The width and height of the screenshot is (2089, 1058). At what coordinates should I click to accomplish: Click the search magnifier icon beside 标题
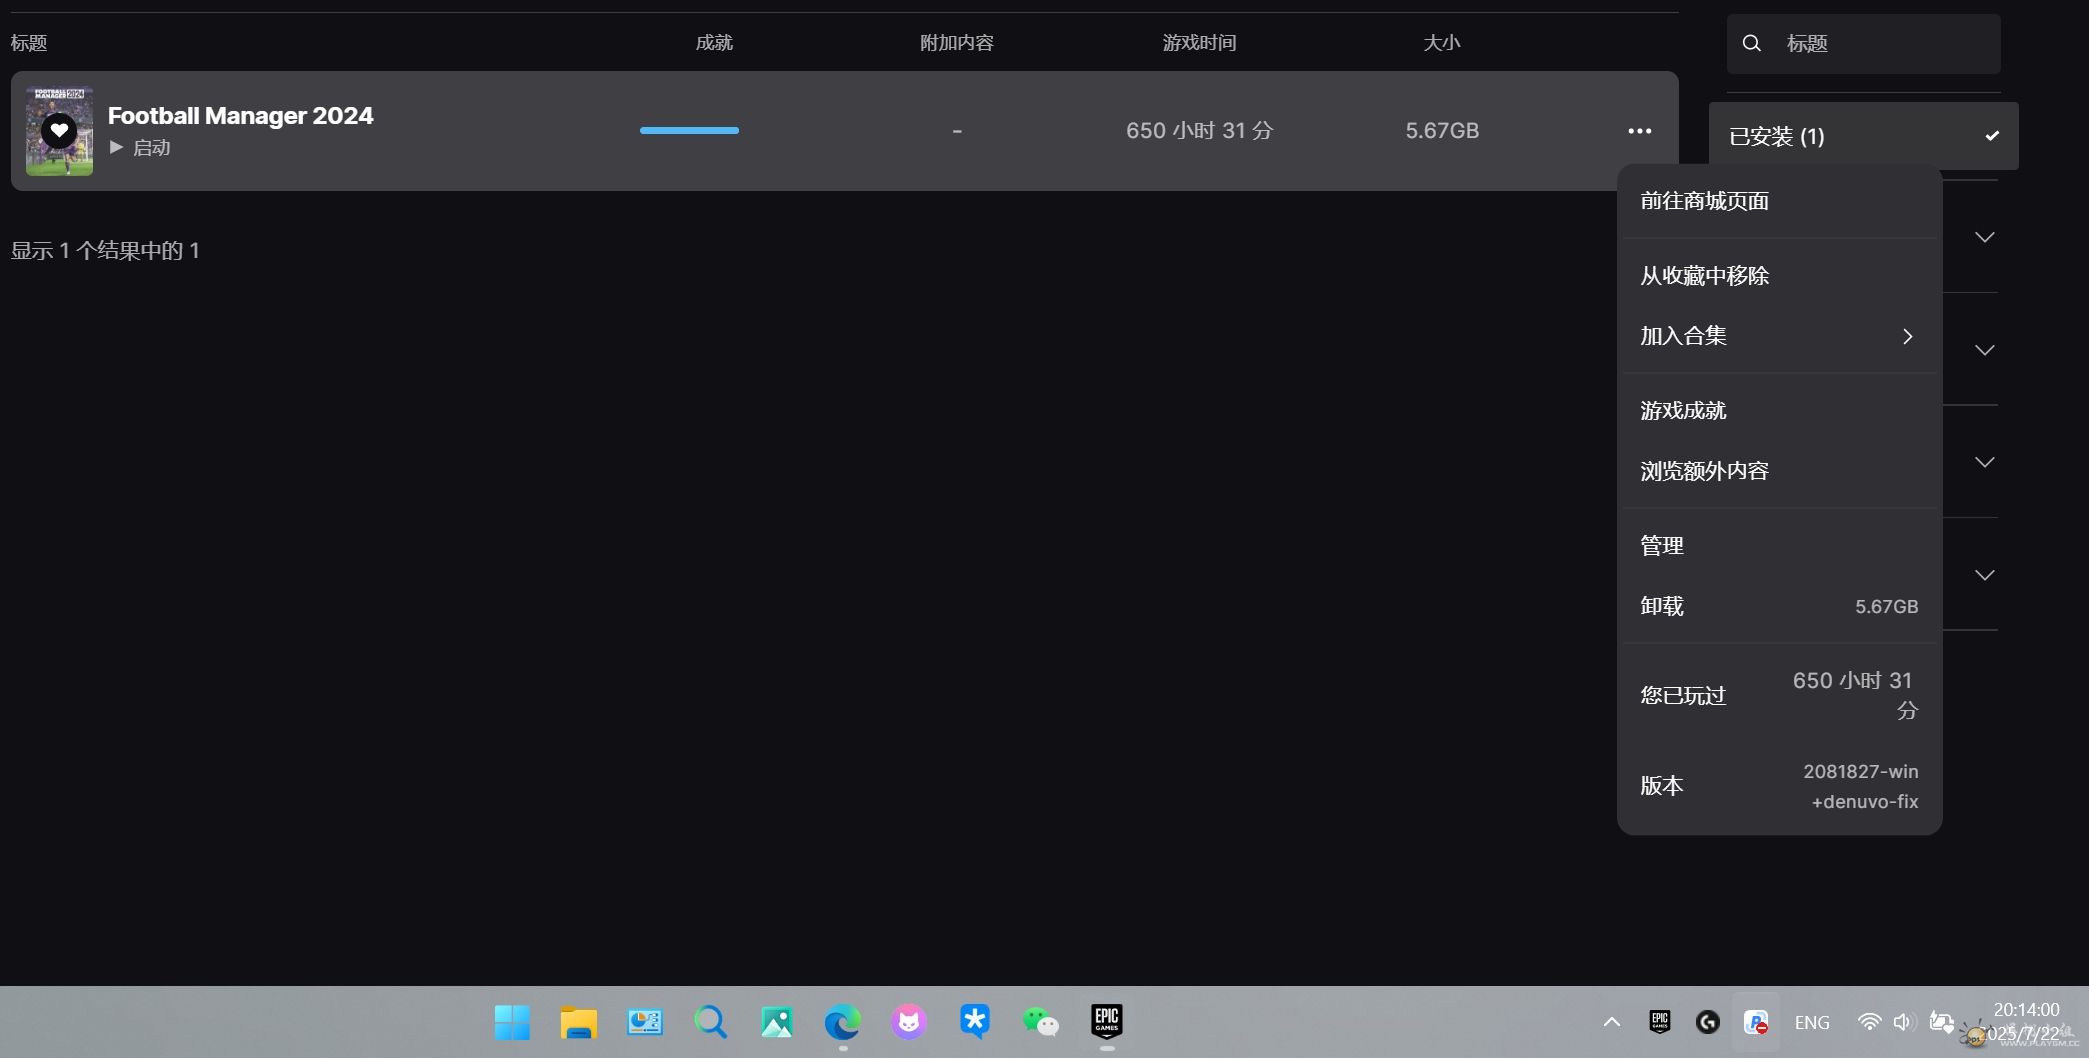click(x=1751, y=43)
